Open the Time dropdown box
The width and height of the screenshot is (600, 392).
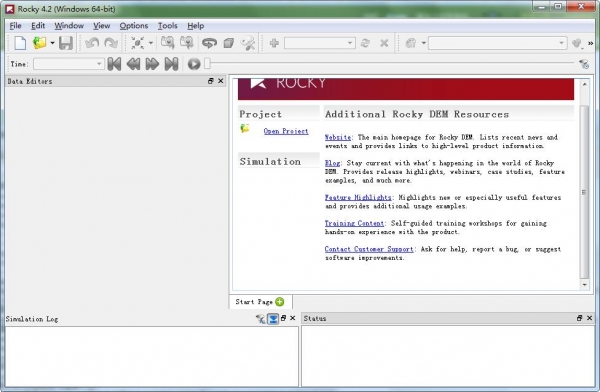tap(68, 64)
